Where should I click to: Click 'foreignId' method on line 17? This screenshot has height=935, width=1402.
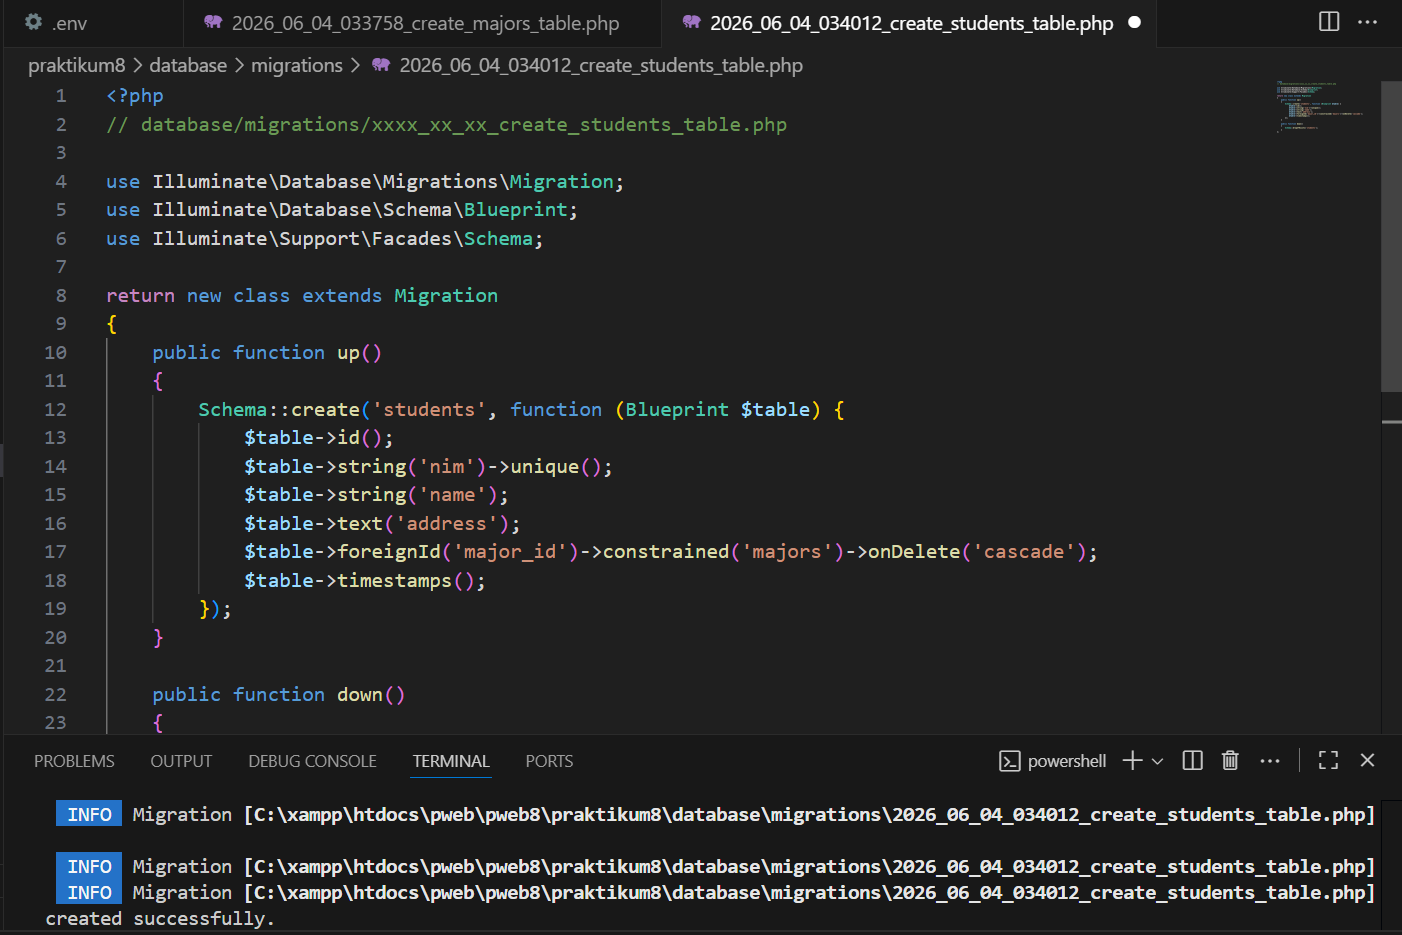click(x=389, y=552)
